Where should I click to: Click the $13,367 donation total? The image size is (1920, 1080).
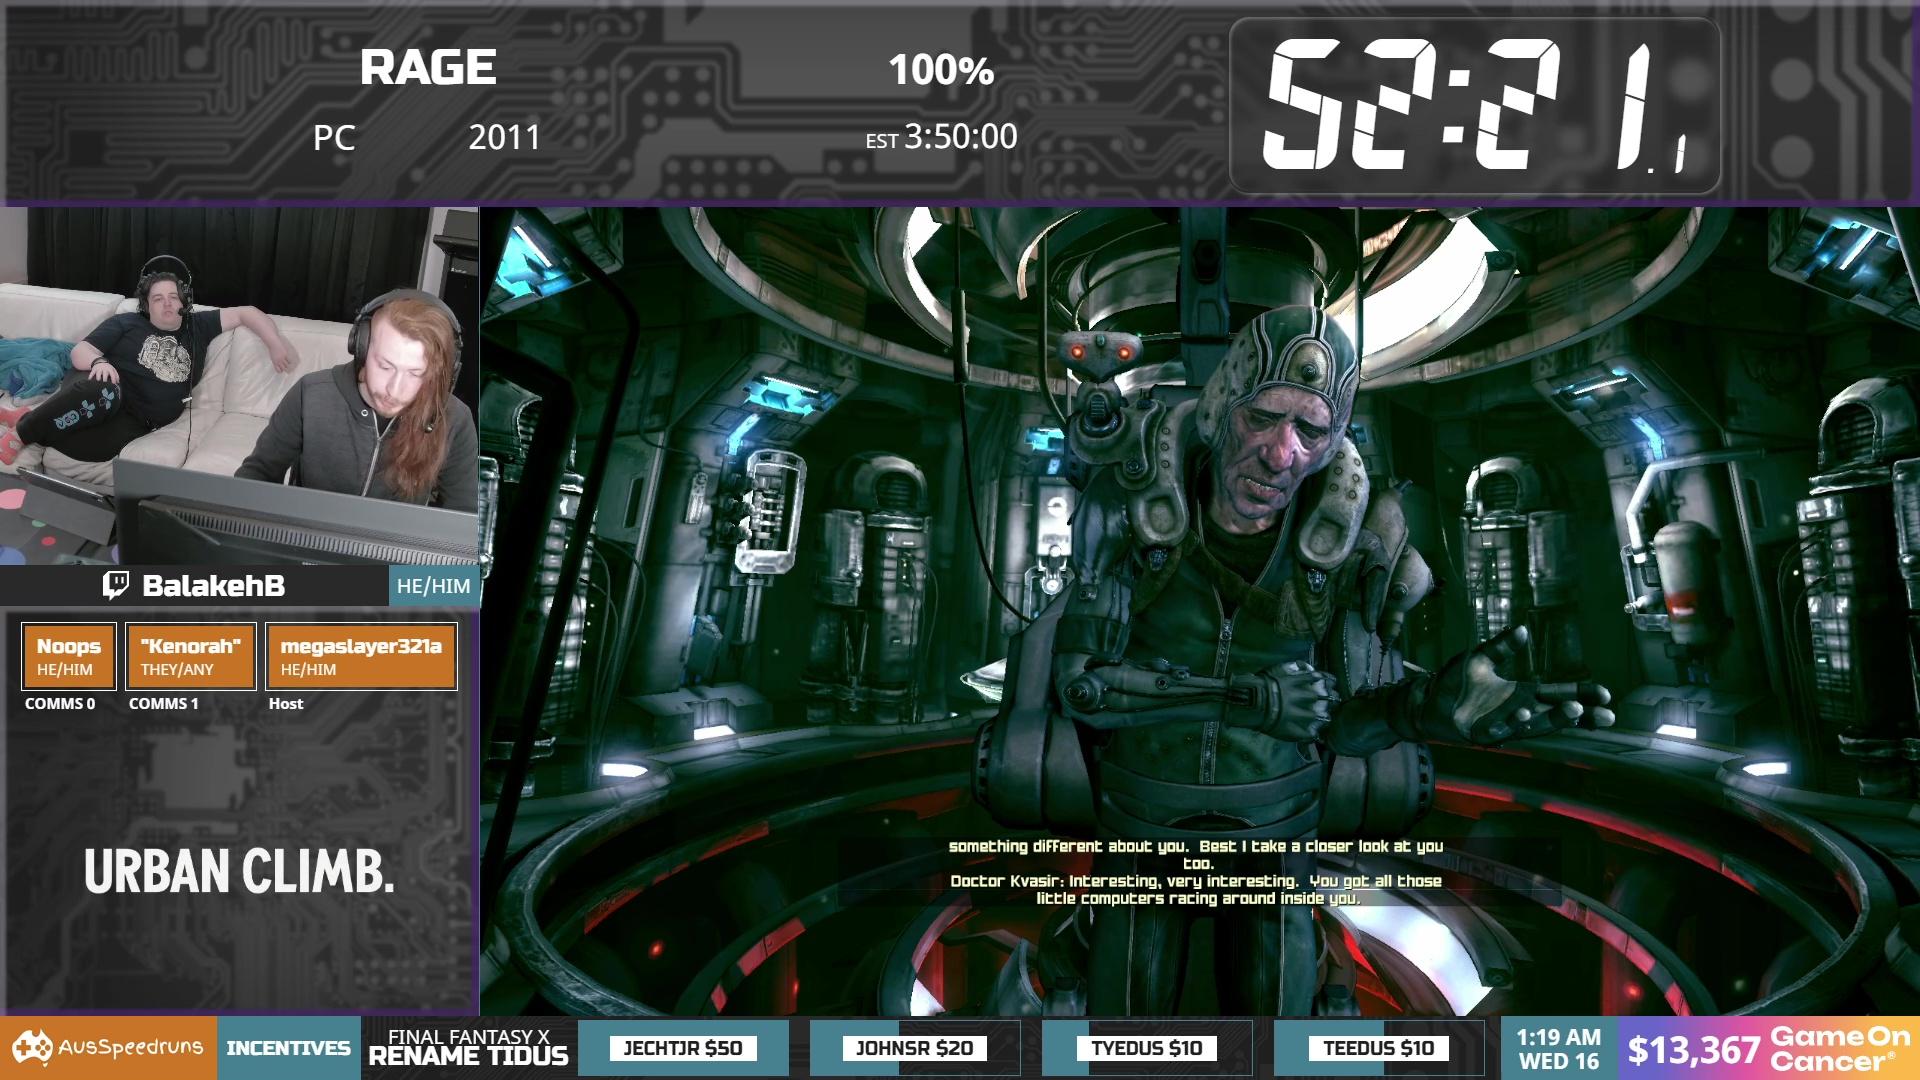click(x=1693, y=1050)
